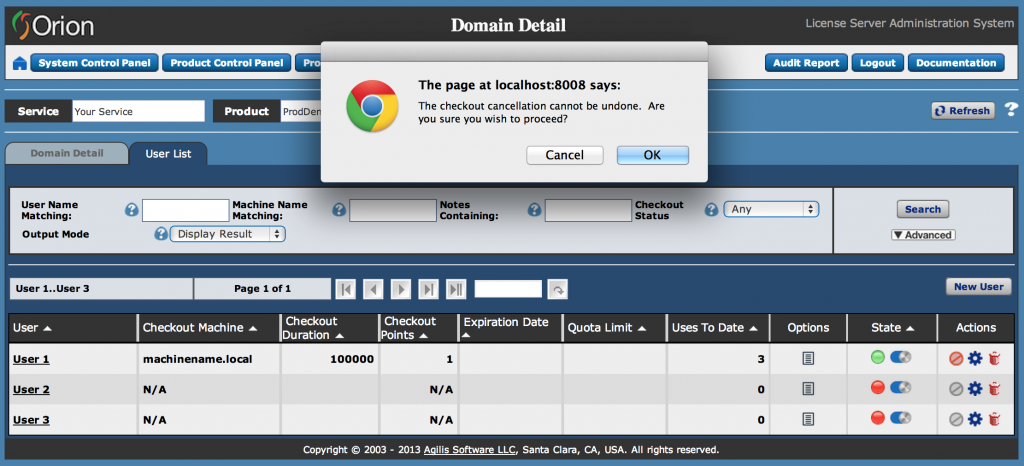This screenshot has height=466, width=1024.
Task: Toggle the state switch for User 3
Action: pyautogui.click(x=900, y=420)
